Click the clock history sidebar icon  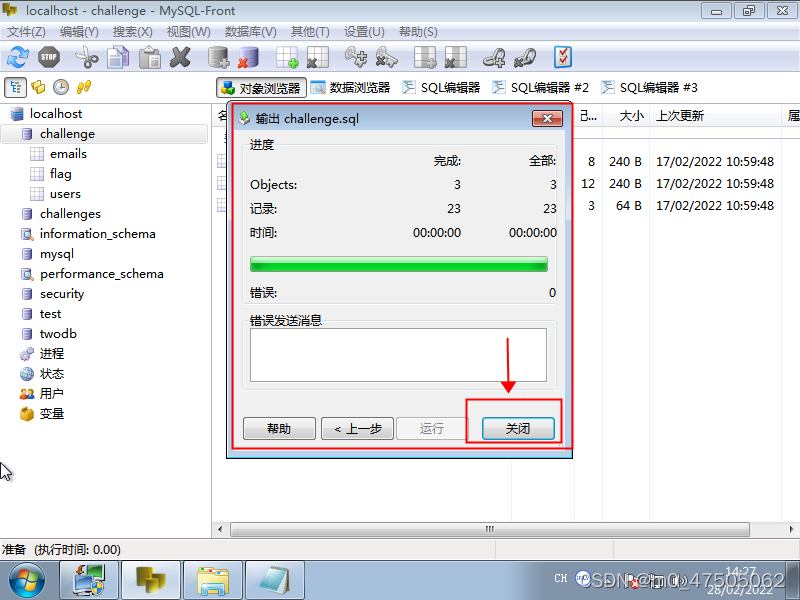click(61, 87)
